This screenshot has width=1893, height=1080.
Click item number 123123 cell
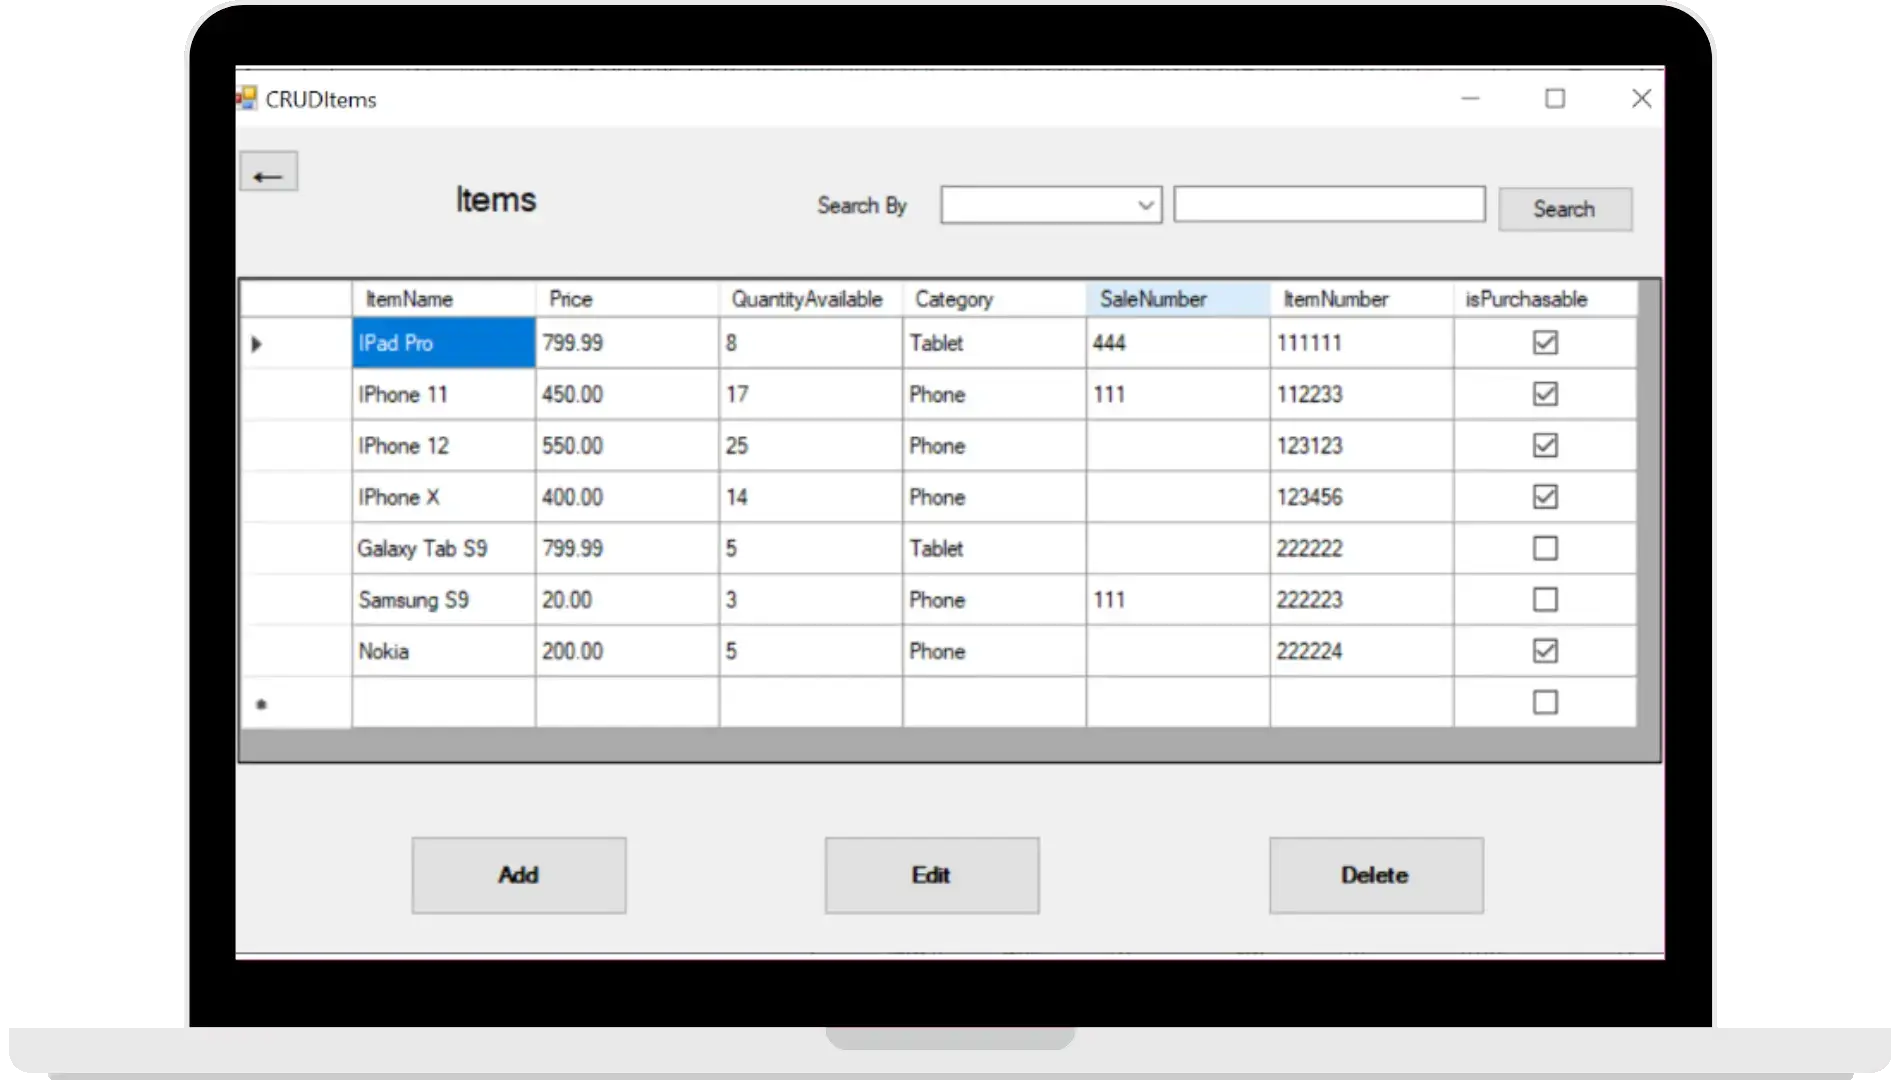point(1362,445)
